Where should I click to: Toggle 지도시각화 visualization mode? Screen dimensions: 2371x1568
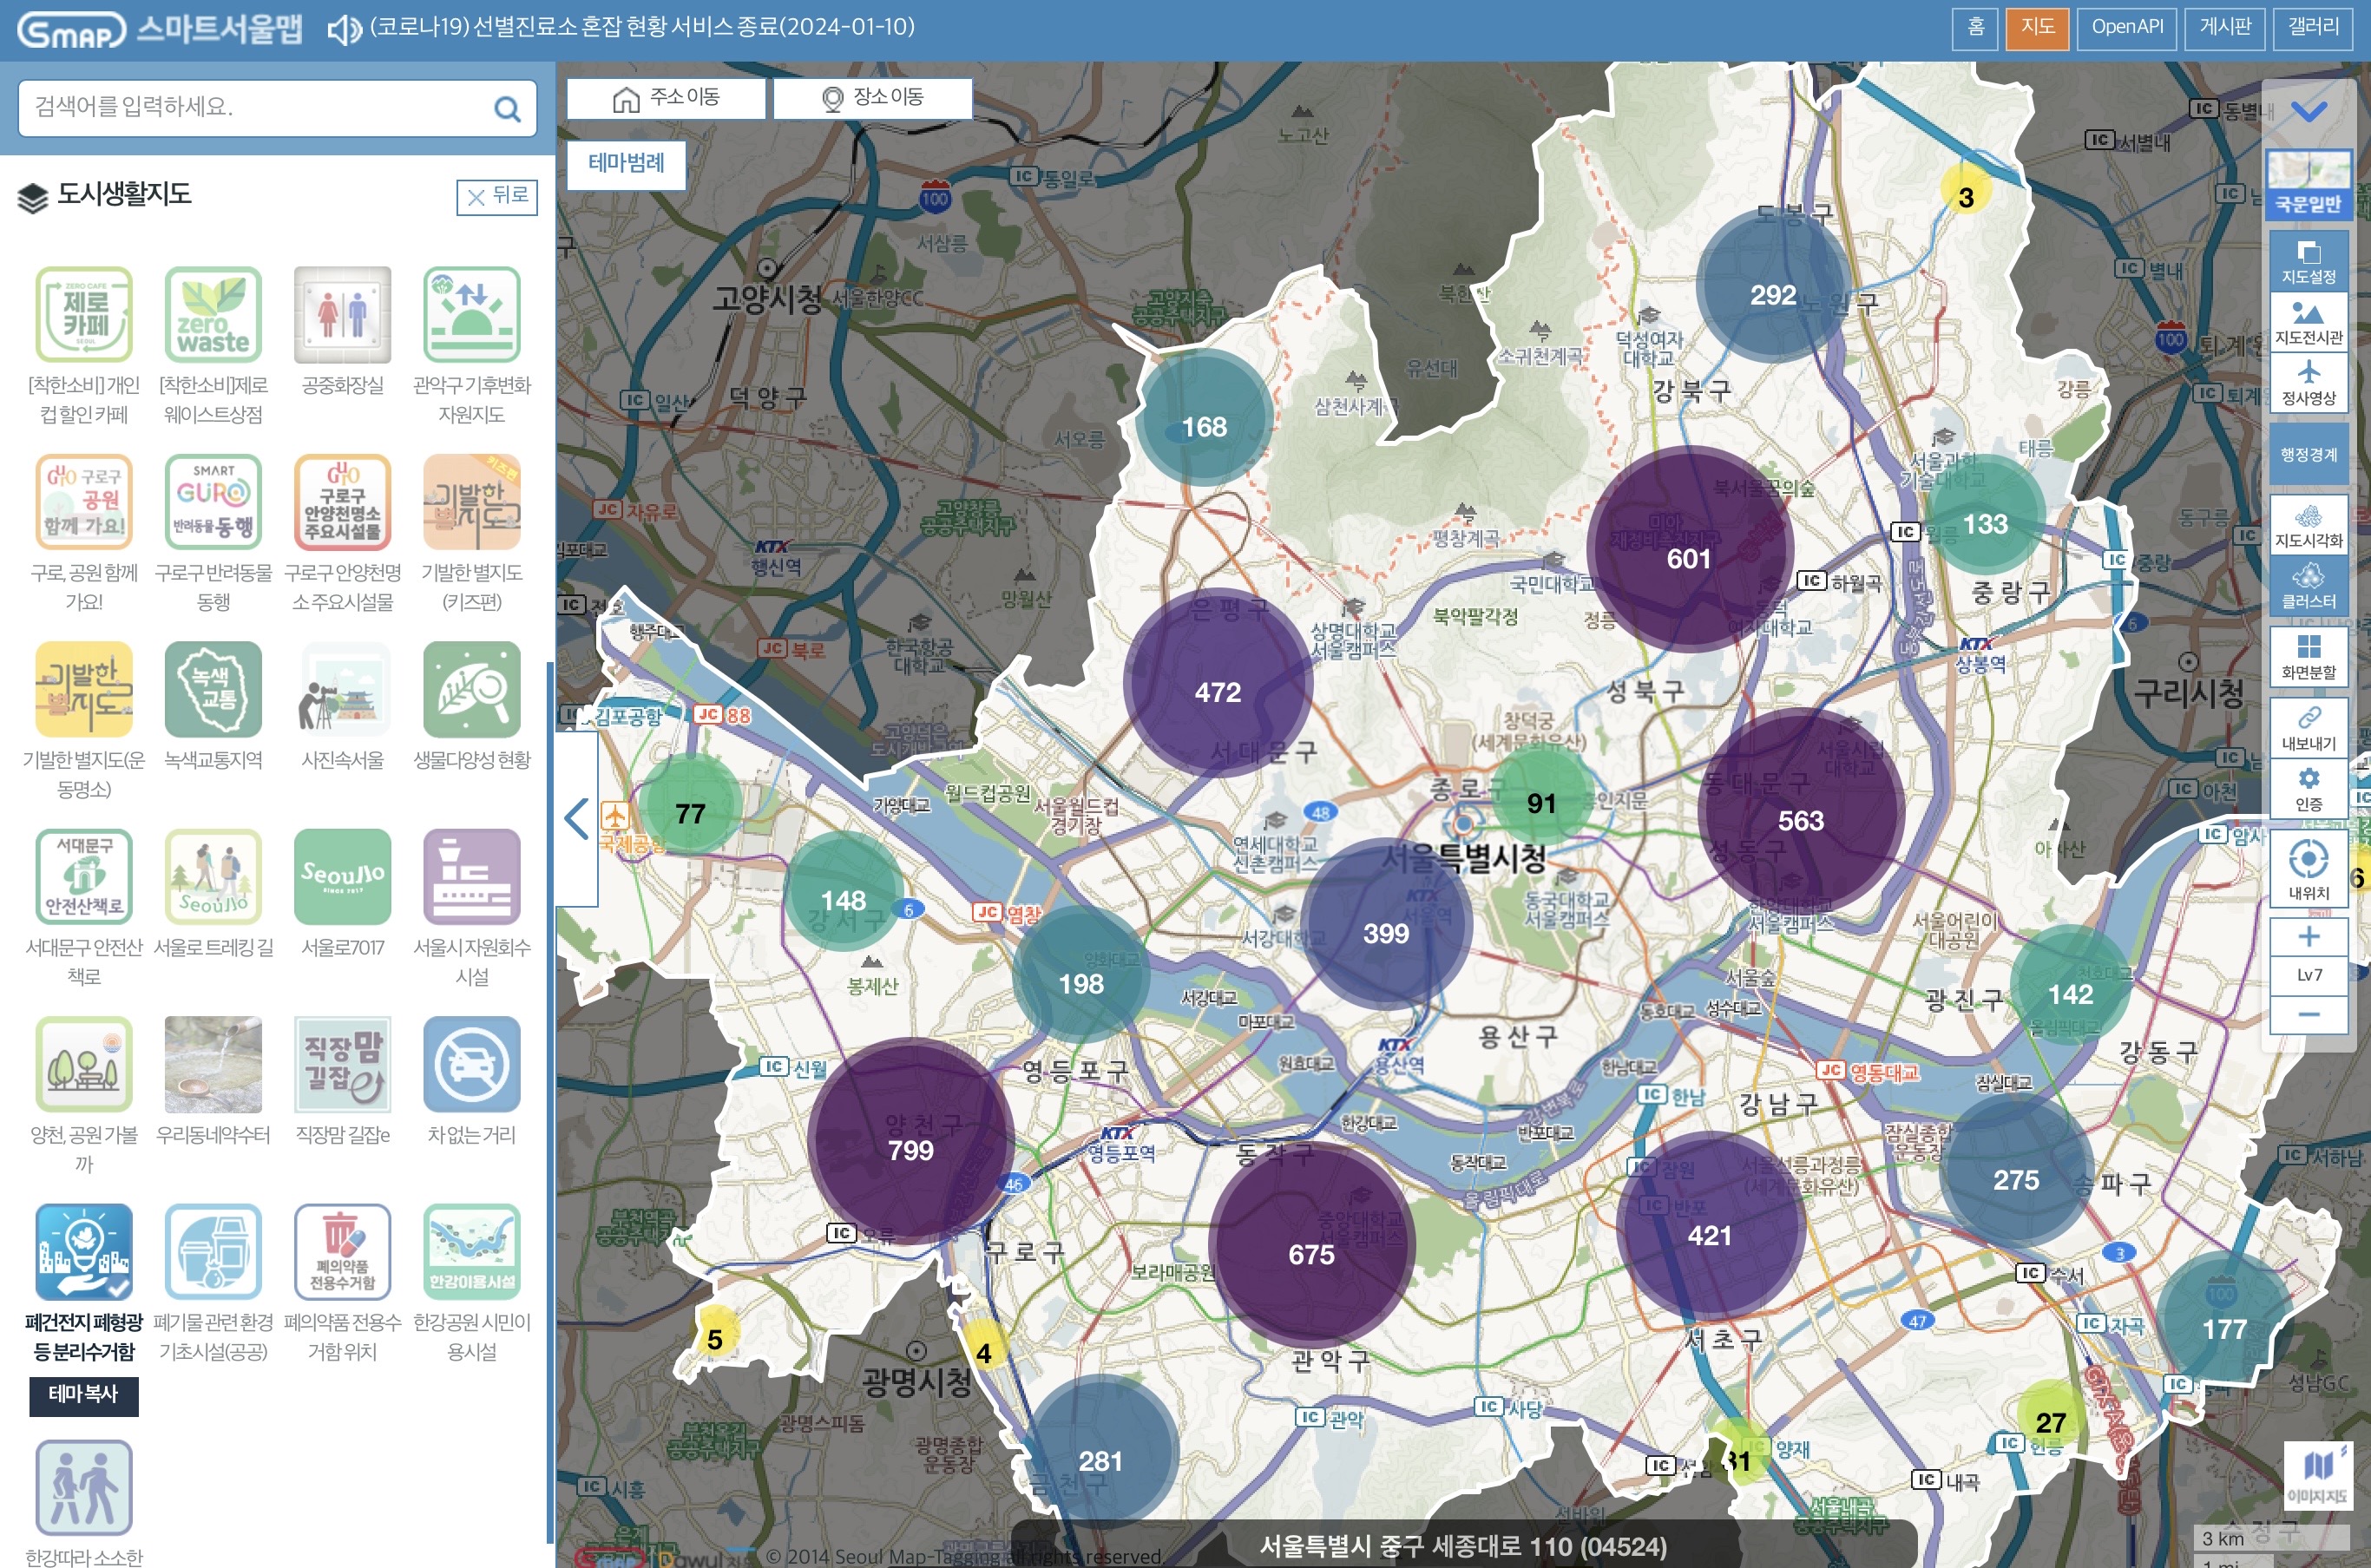tap(2308, 525)
